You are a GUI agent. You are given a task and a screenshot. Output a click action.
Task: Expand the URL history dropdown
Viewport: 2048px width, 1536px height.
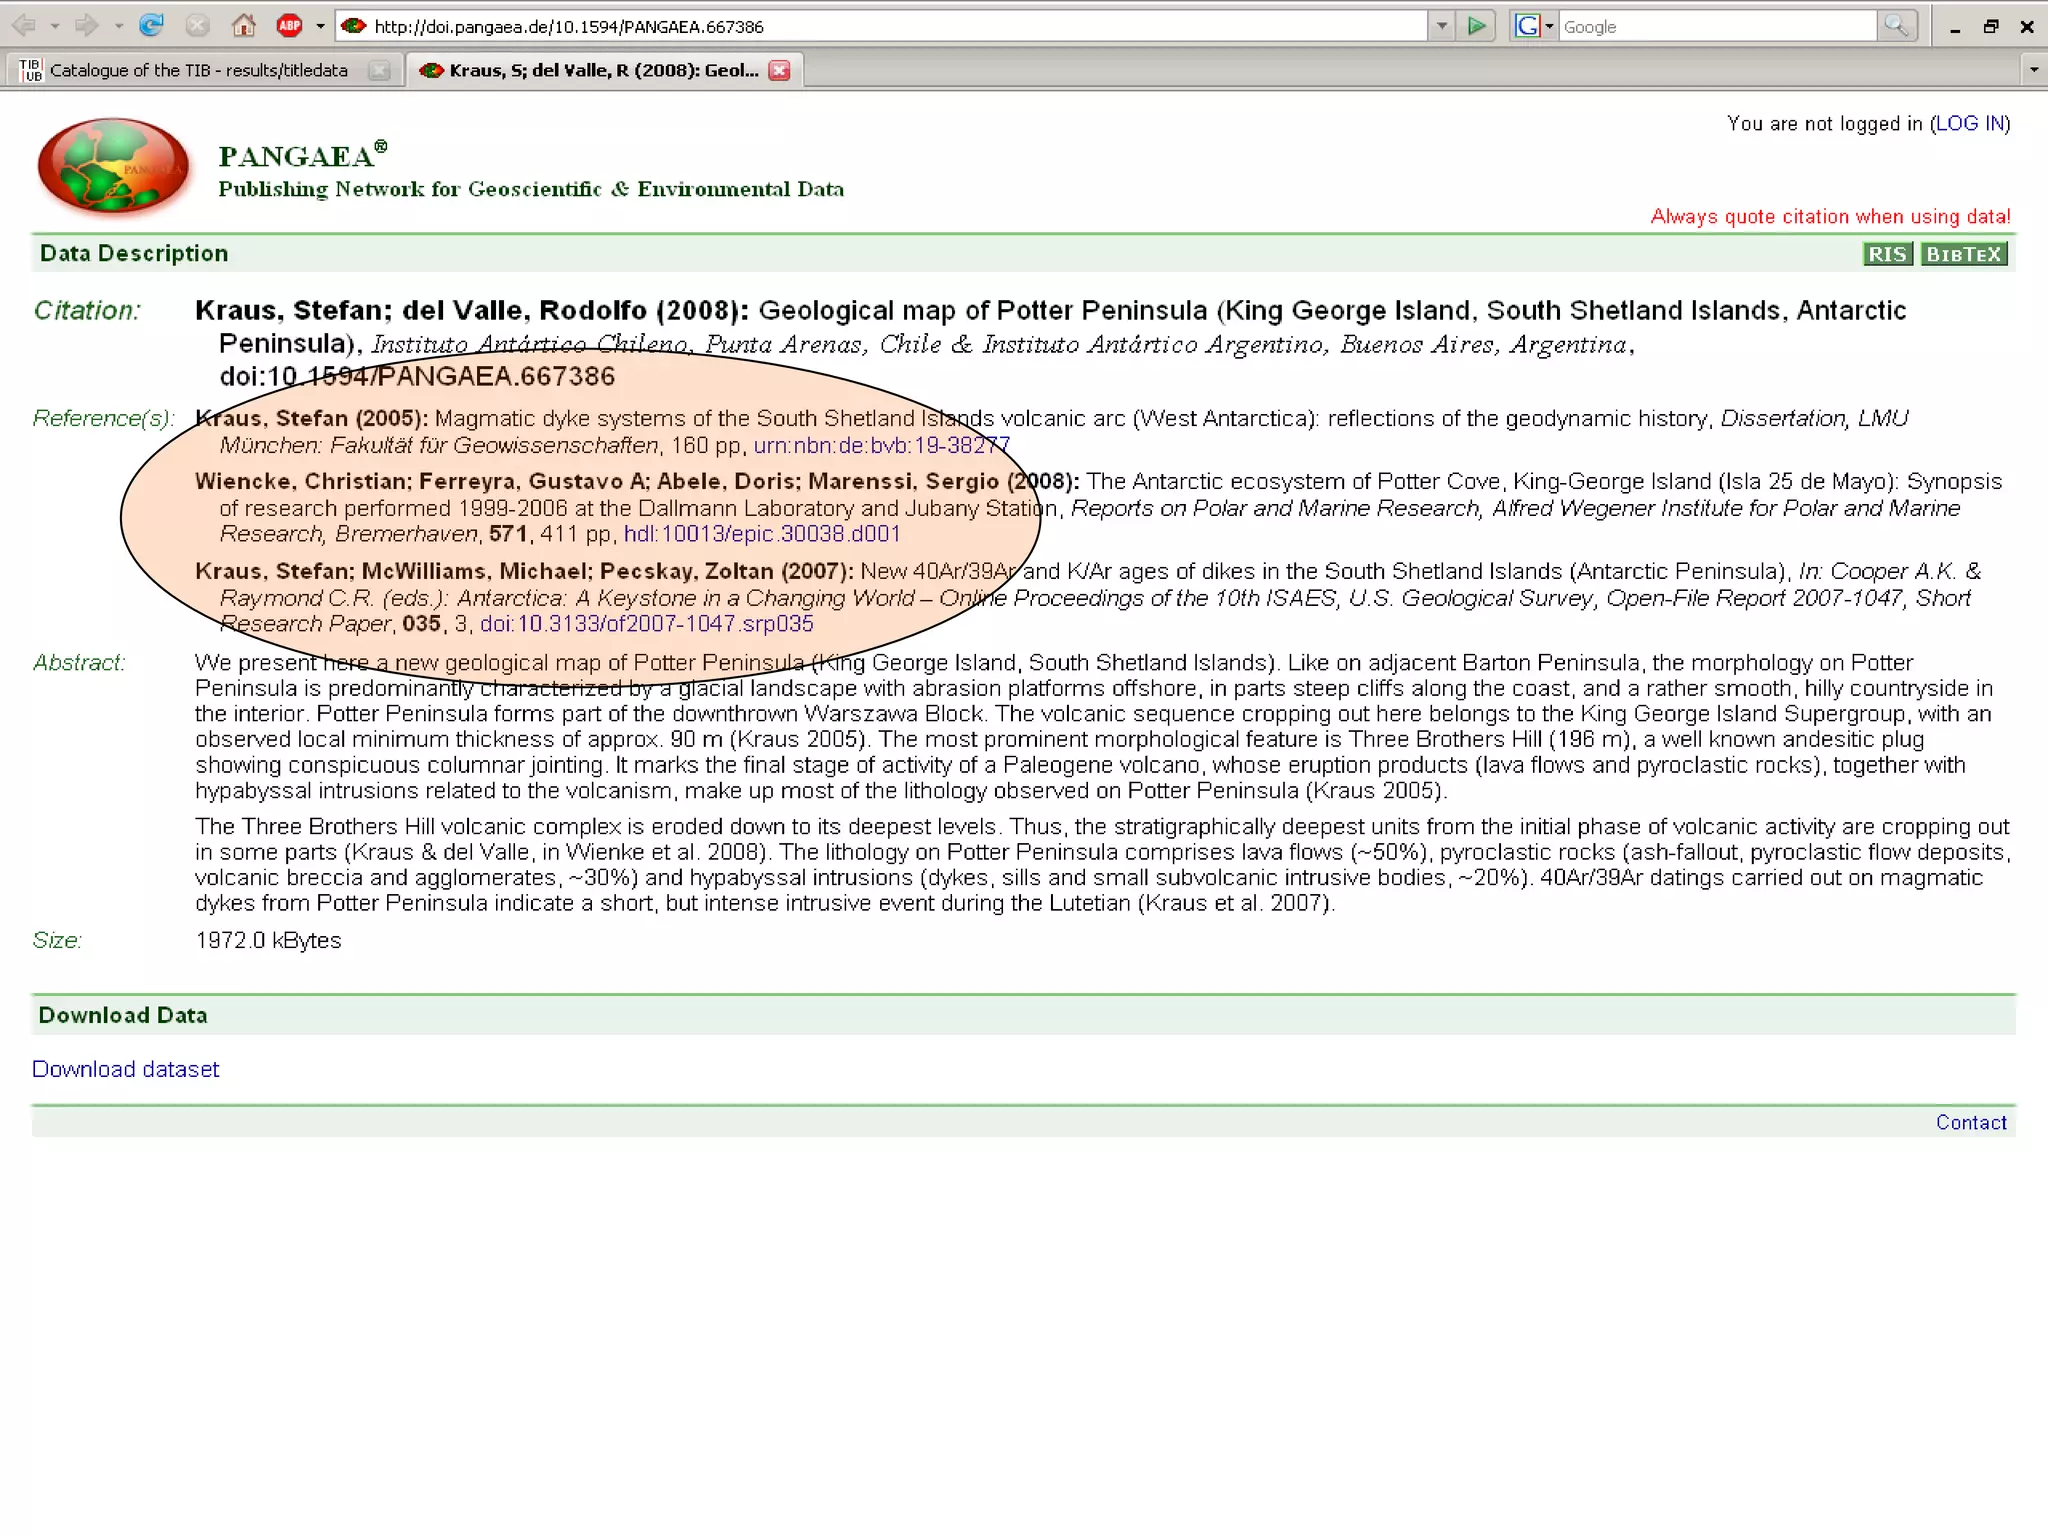[x=1441, y=26]
